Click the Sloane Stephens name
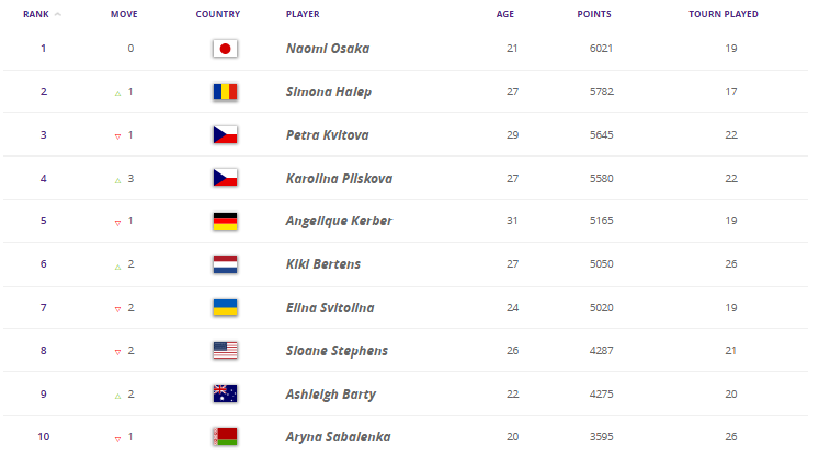 tap(337, 351)
